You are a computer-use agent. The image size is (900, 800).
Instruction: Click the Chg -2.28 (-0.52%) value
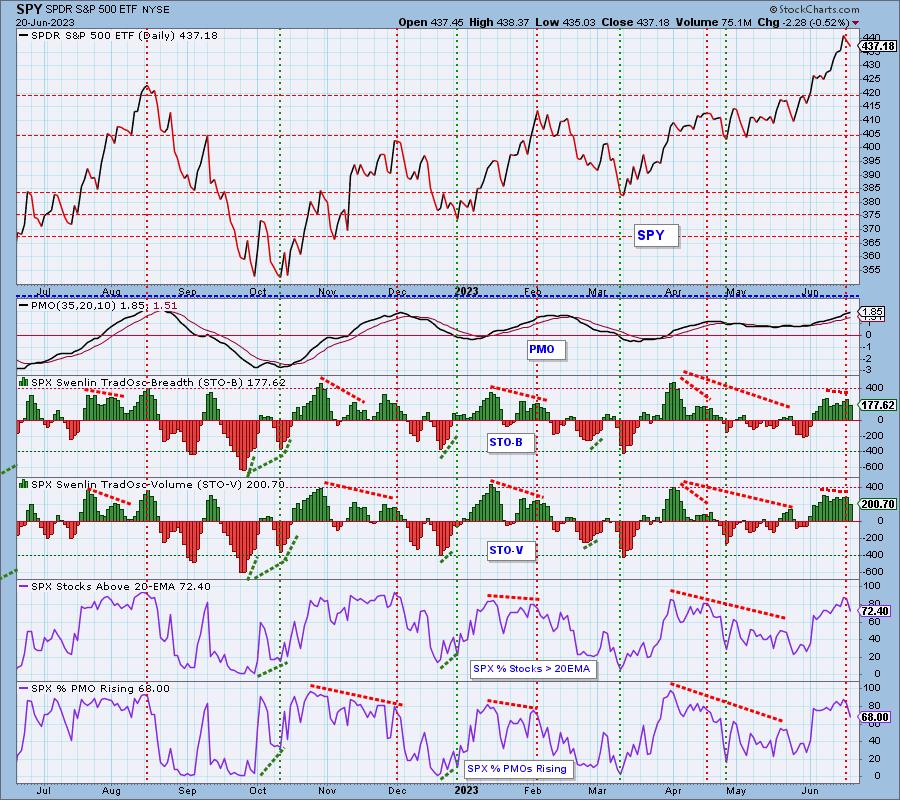pyautogui.click(x=804, y=22)
